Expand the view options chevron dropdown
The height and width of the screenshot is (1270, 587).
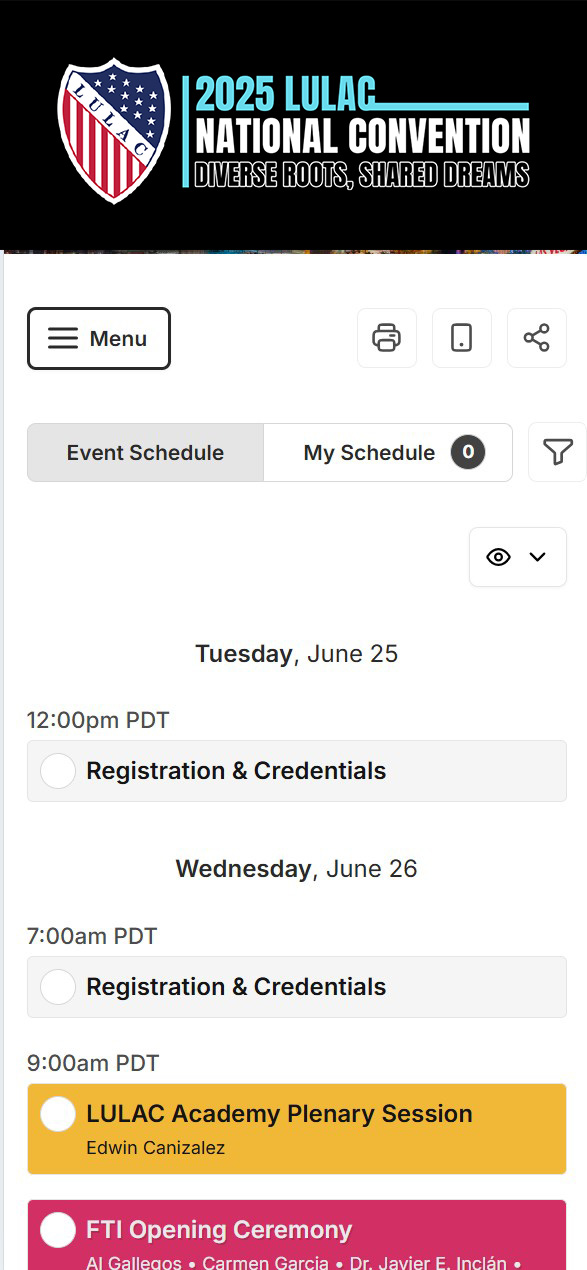coord(537,557)
